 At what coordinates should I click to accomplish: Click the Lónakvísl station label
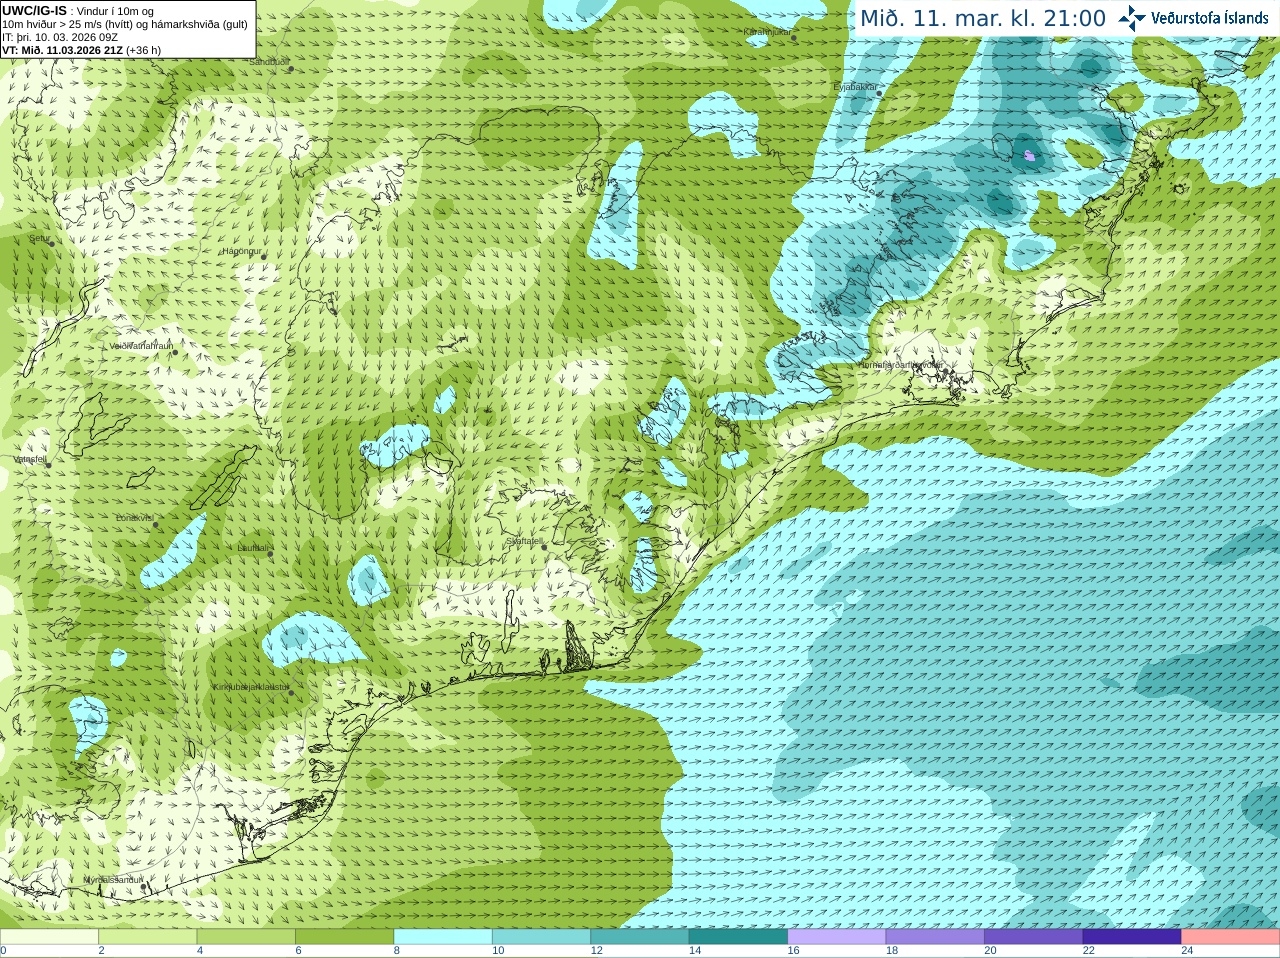pyautogui.click(x=135, y=518)
